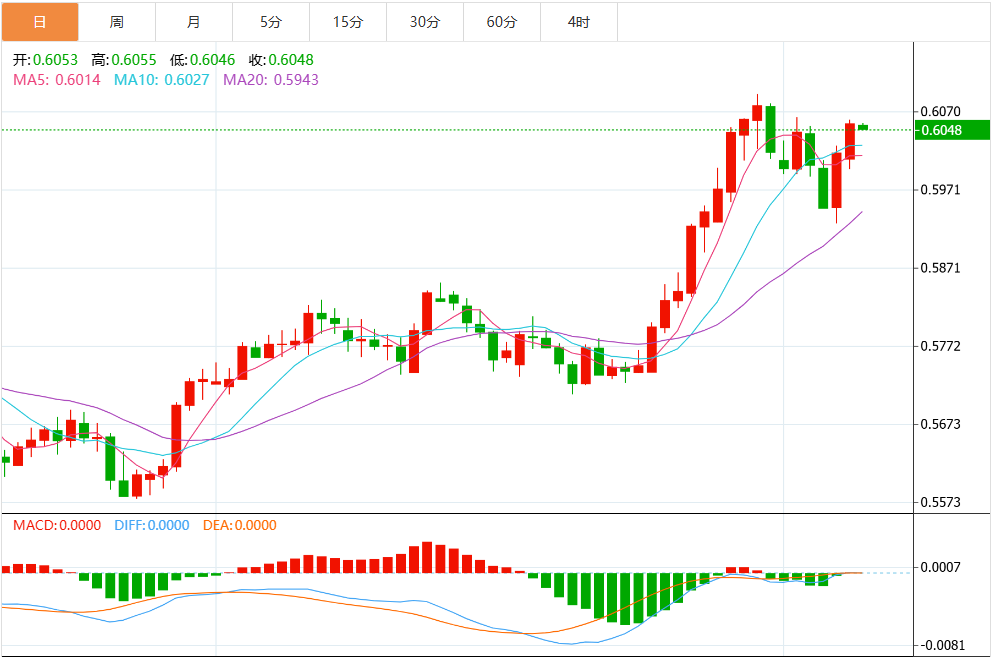Click the MA5 indicator label
This screenshot has width=999, height=657.
57,80
